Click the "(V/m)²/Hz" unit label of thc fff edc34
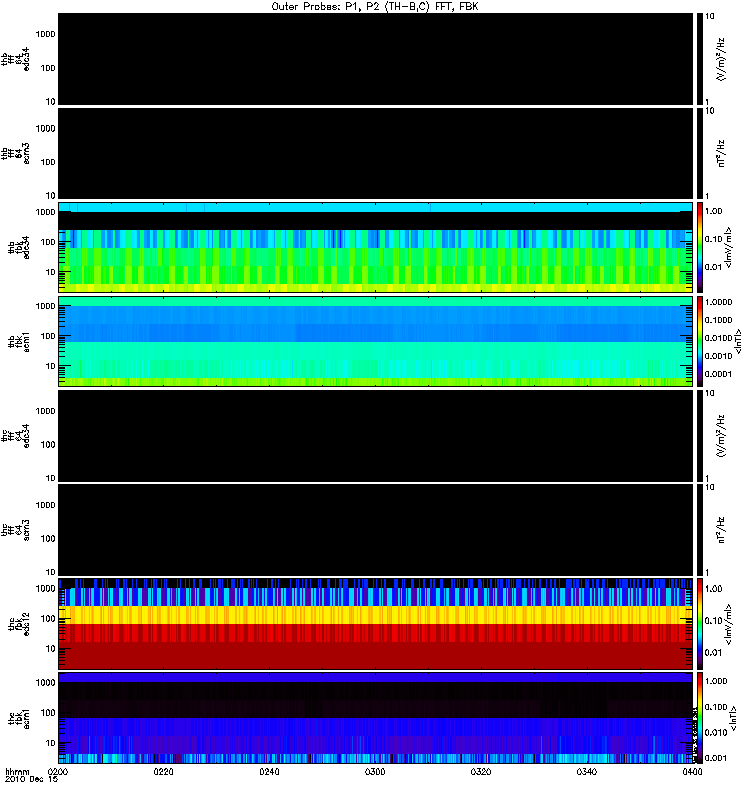 coord(720,436)
